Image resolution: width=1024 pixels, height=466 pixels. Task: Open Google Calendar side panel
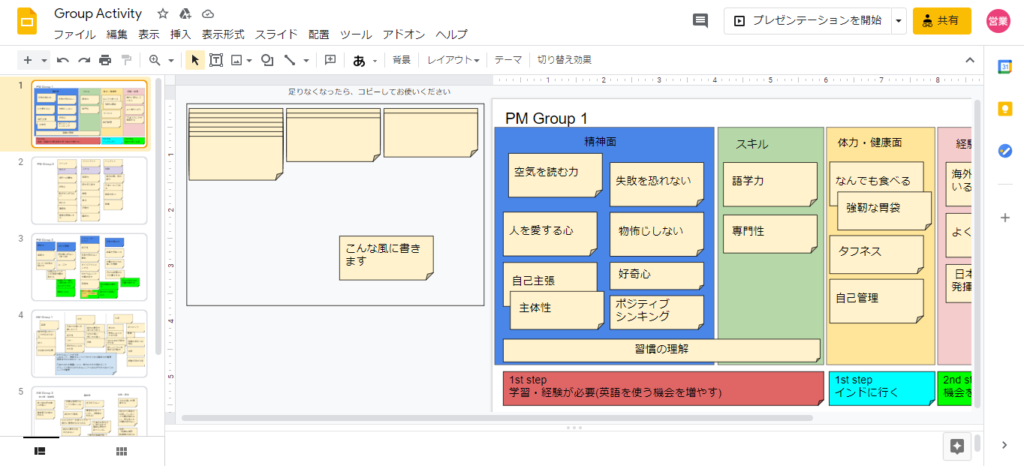click(x=1004, y=66)
